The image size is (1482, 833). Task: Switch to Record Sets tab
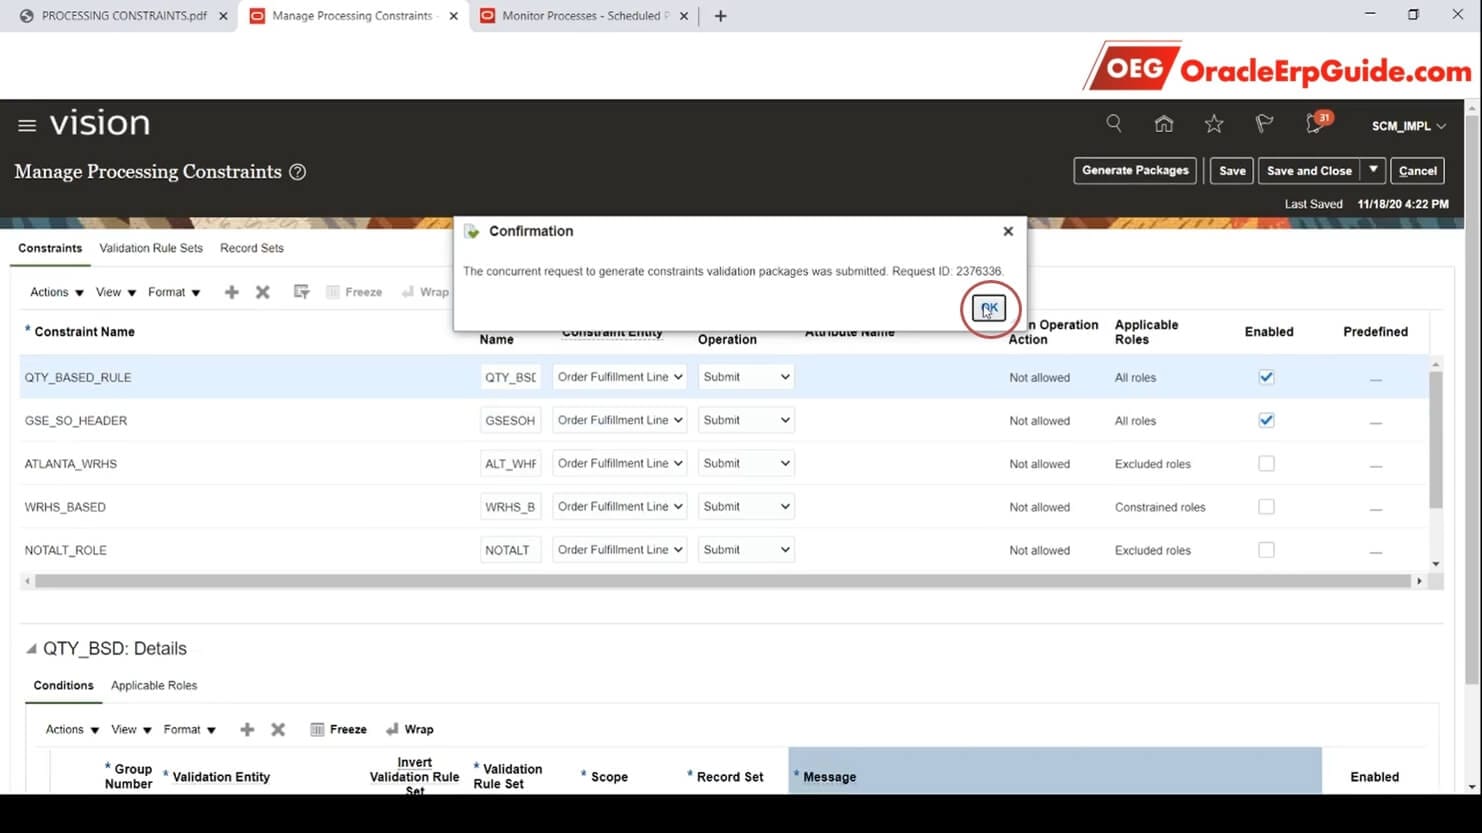[x=252, y=248]
